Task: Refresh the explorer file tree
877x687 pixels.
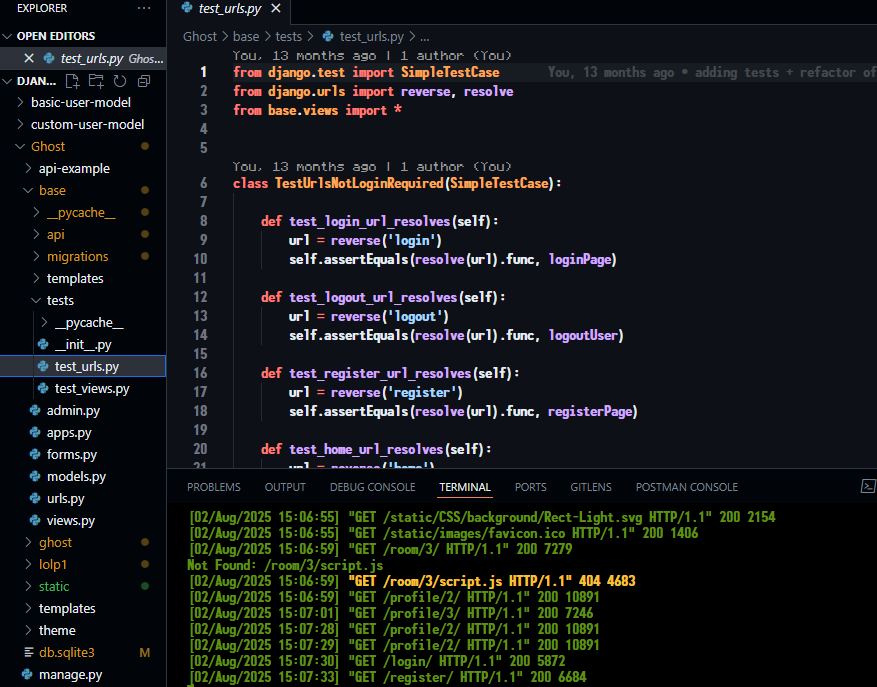Action: [x=120, y=81]
